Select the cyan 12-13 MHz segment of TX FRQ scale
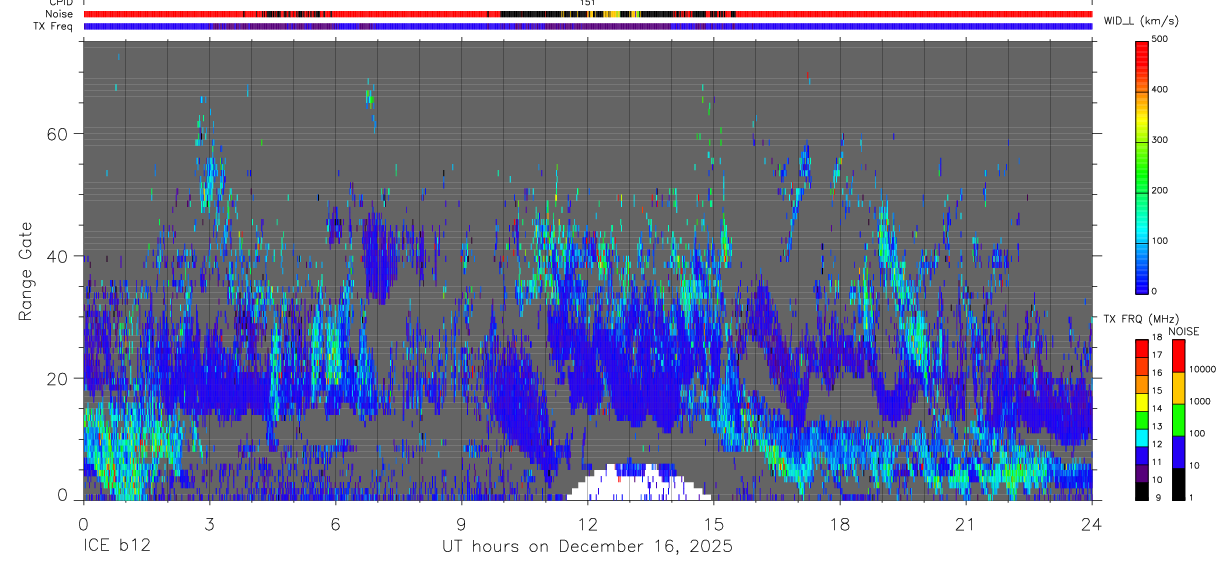 [x=1141, y=437]
